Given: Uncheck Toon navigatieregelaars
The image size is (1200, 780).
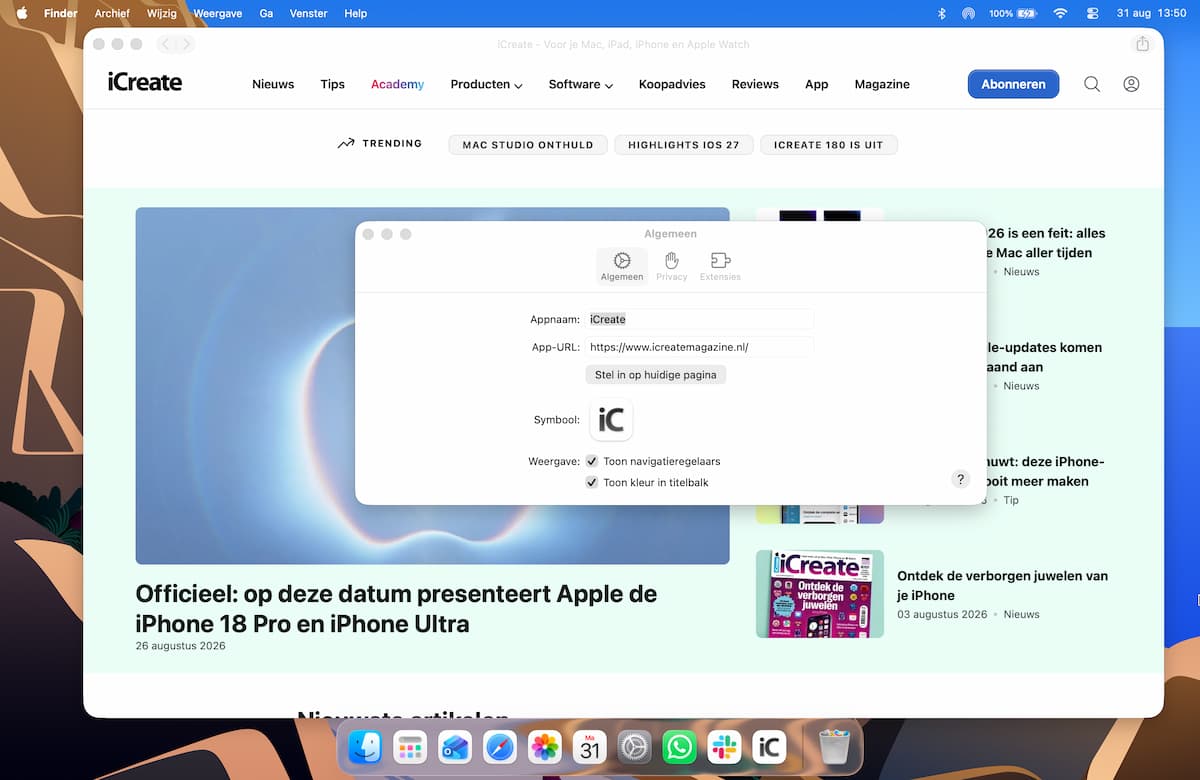Looking at the screenshot, I should point(592,461).
